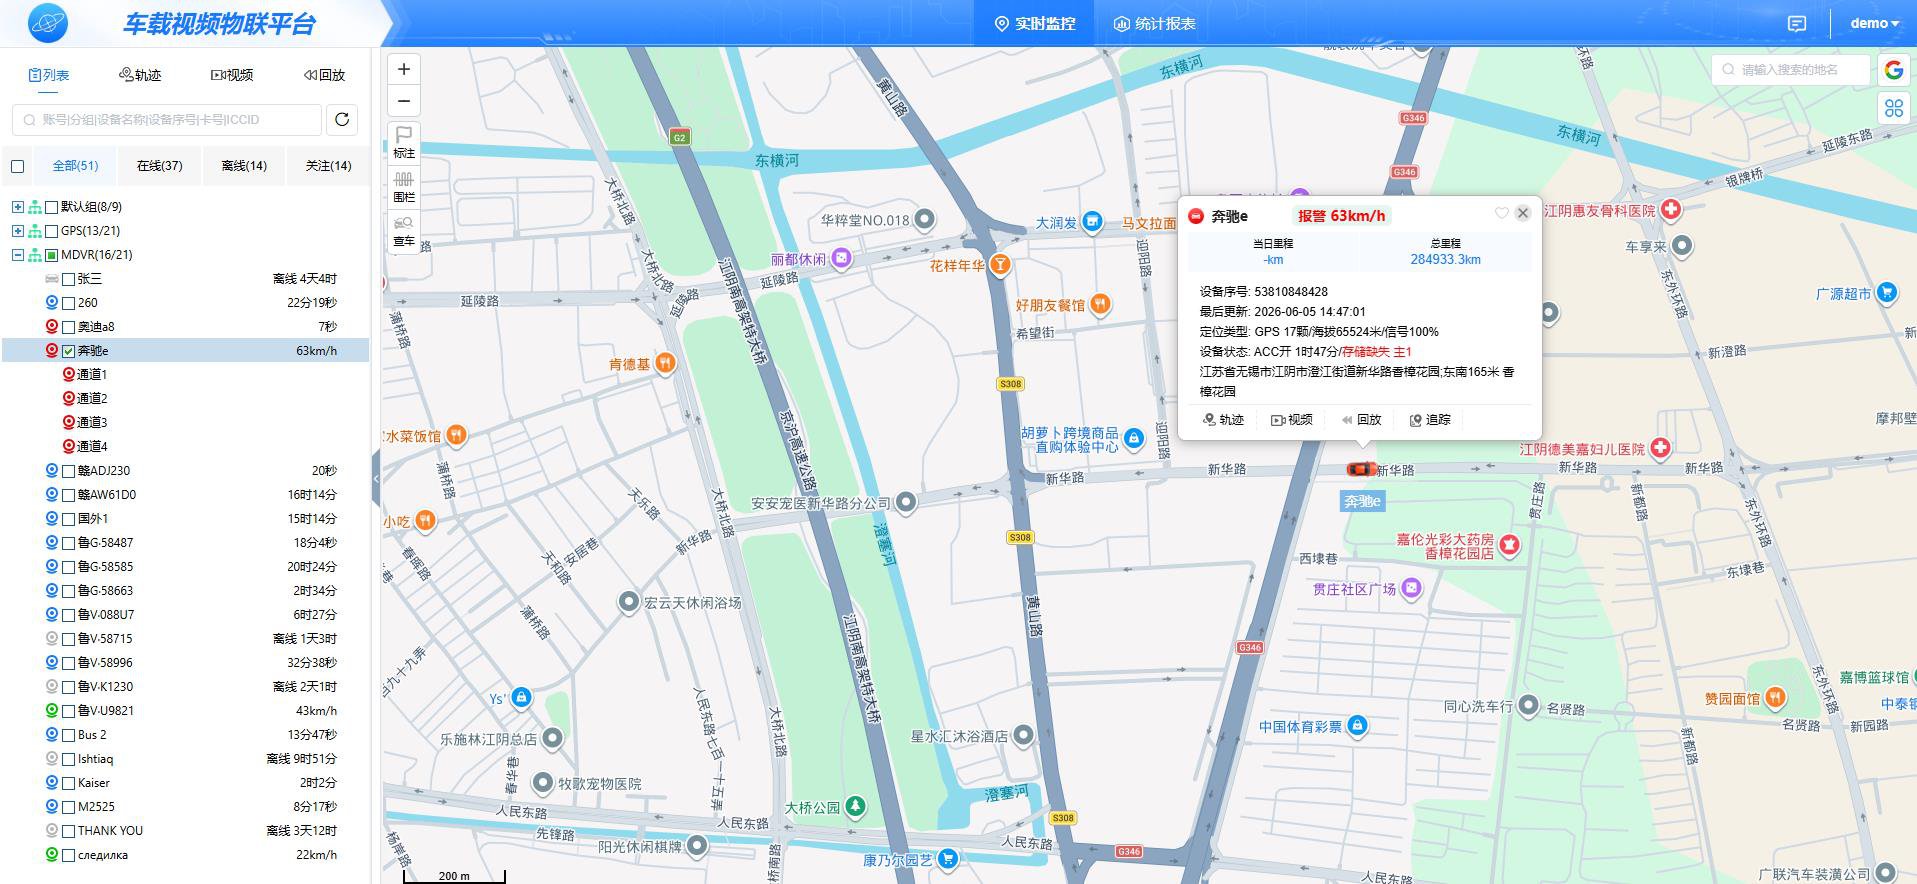Filter by 关注(14) devices

point(328,166)
